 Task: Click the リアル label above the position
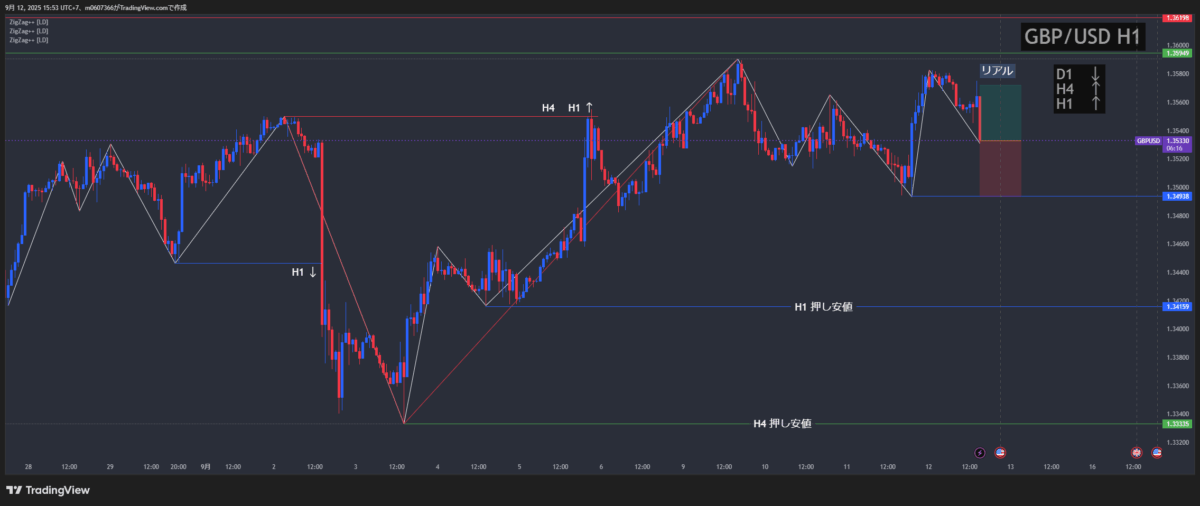point(997,71)
